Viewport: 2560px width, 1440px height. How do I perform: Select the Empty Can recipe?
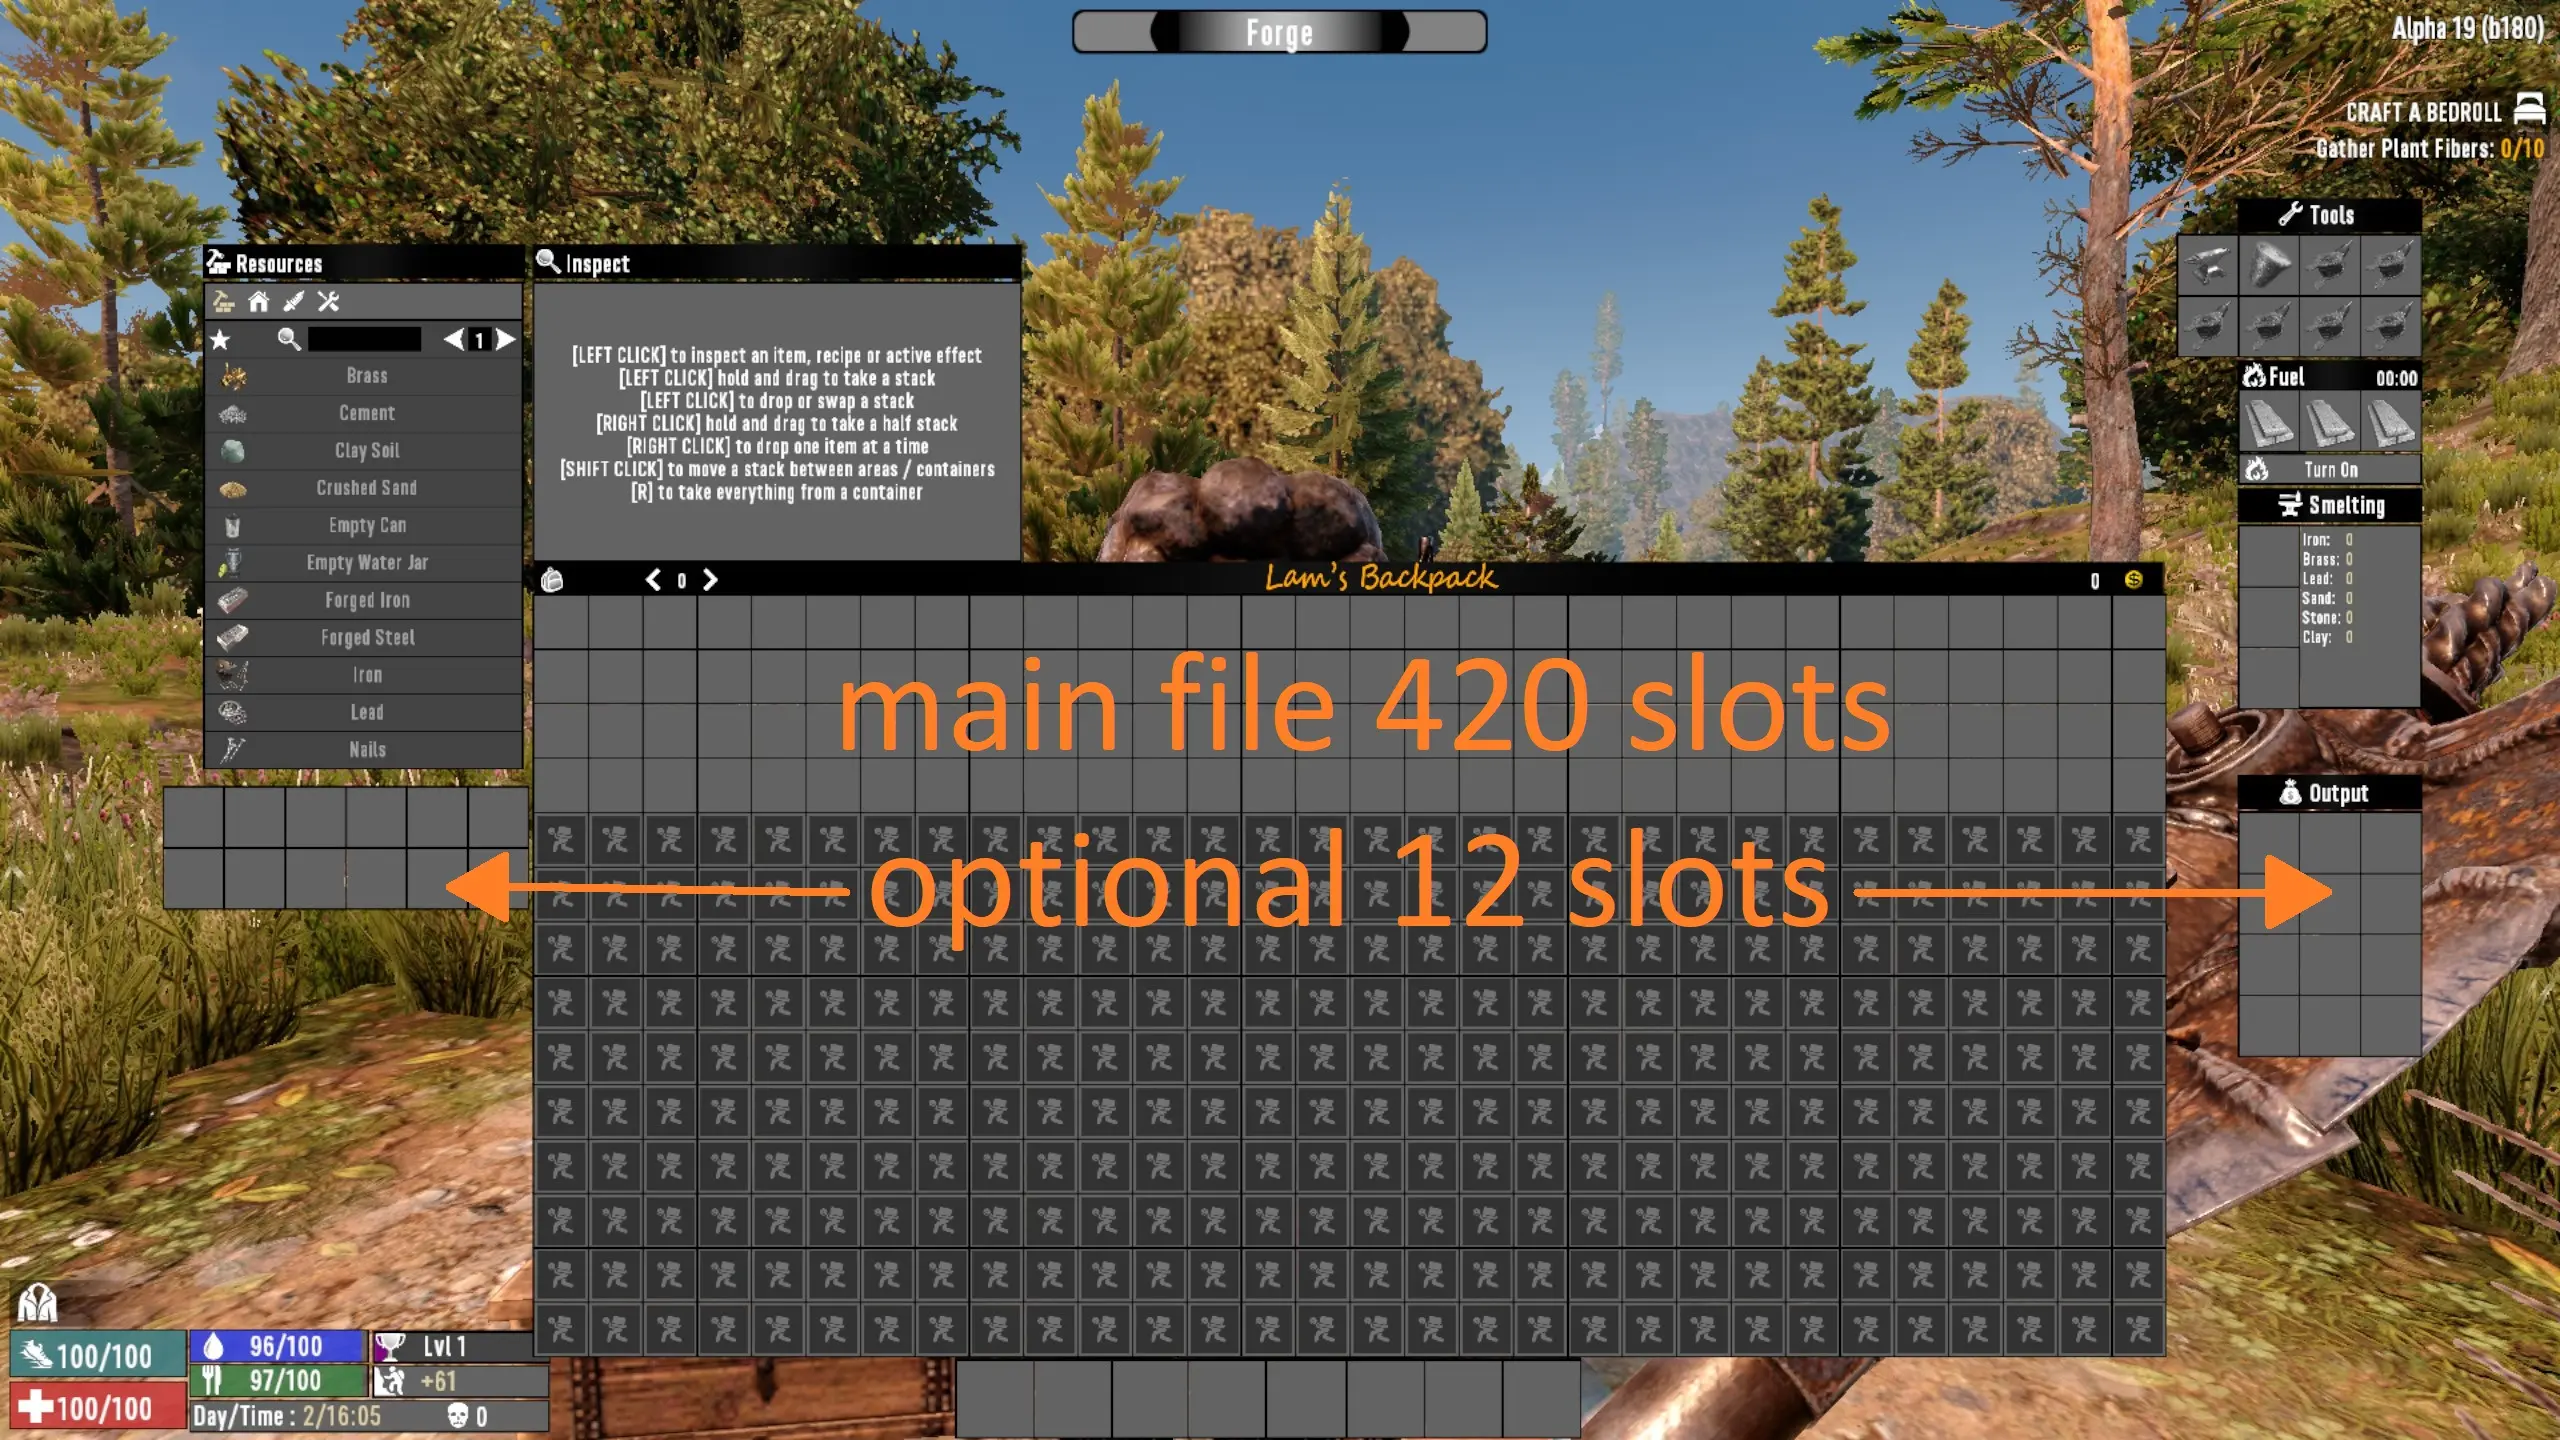click(x=364, y=525)
